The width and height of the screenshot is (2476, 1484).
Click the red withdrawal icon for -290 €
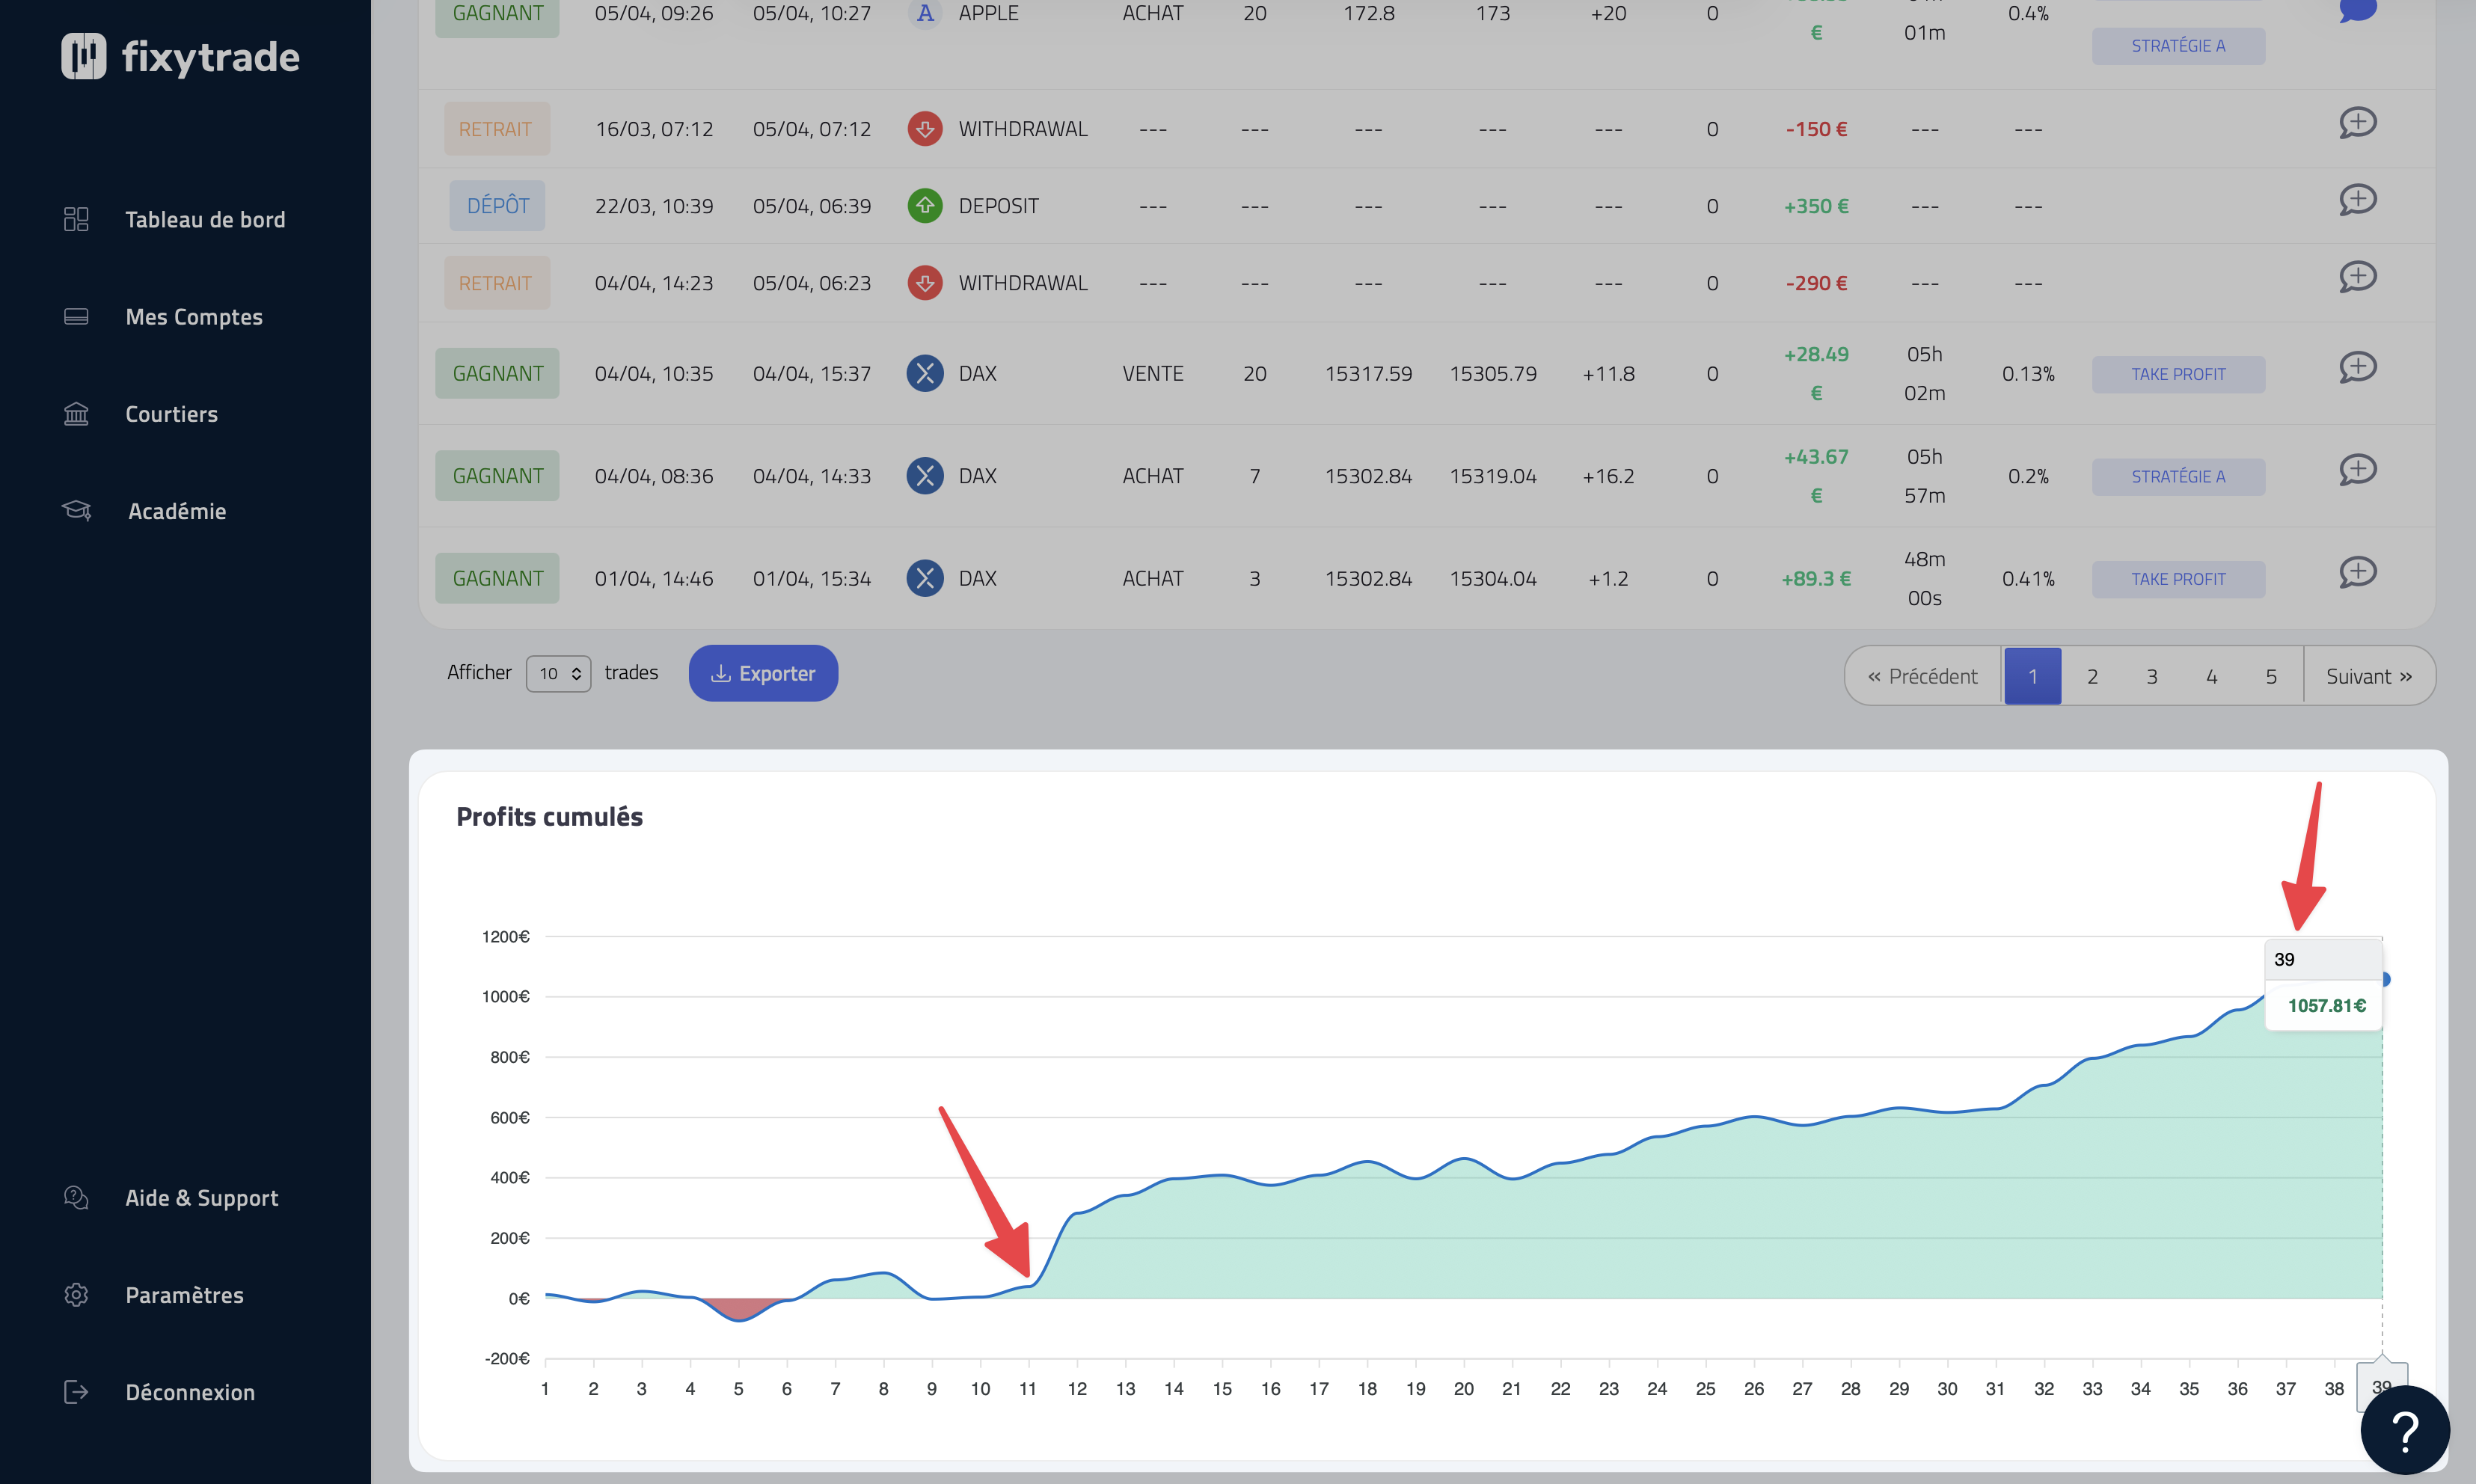(x=925, y=283)
